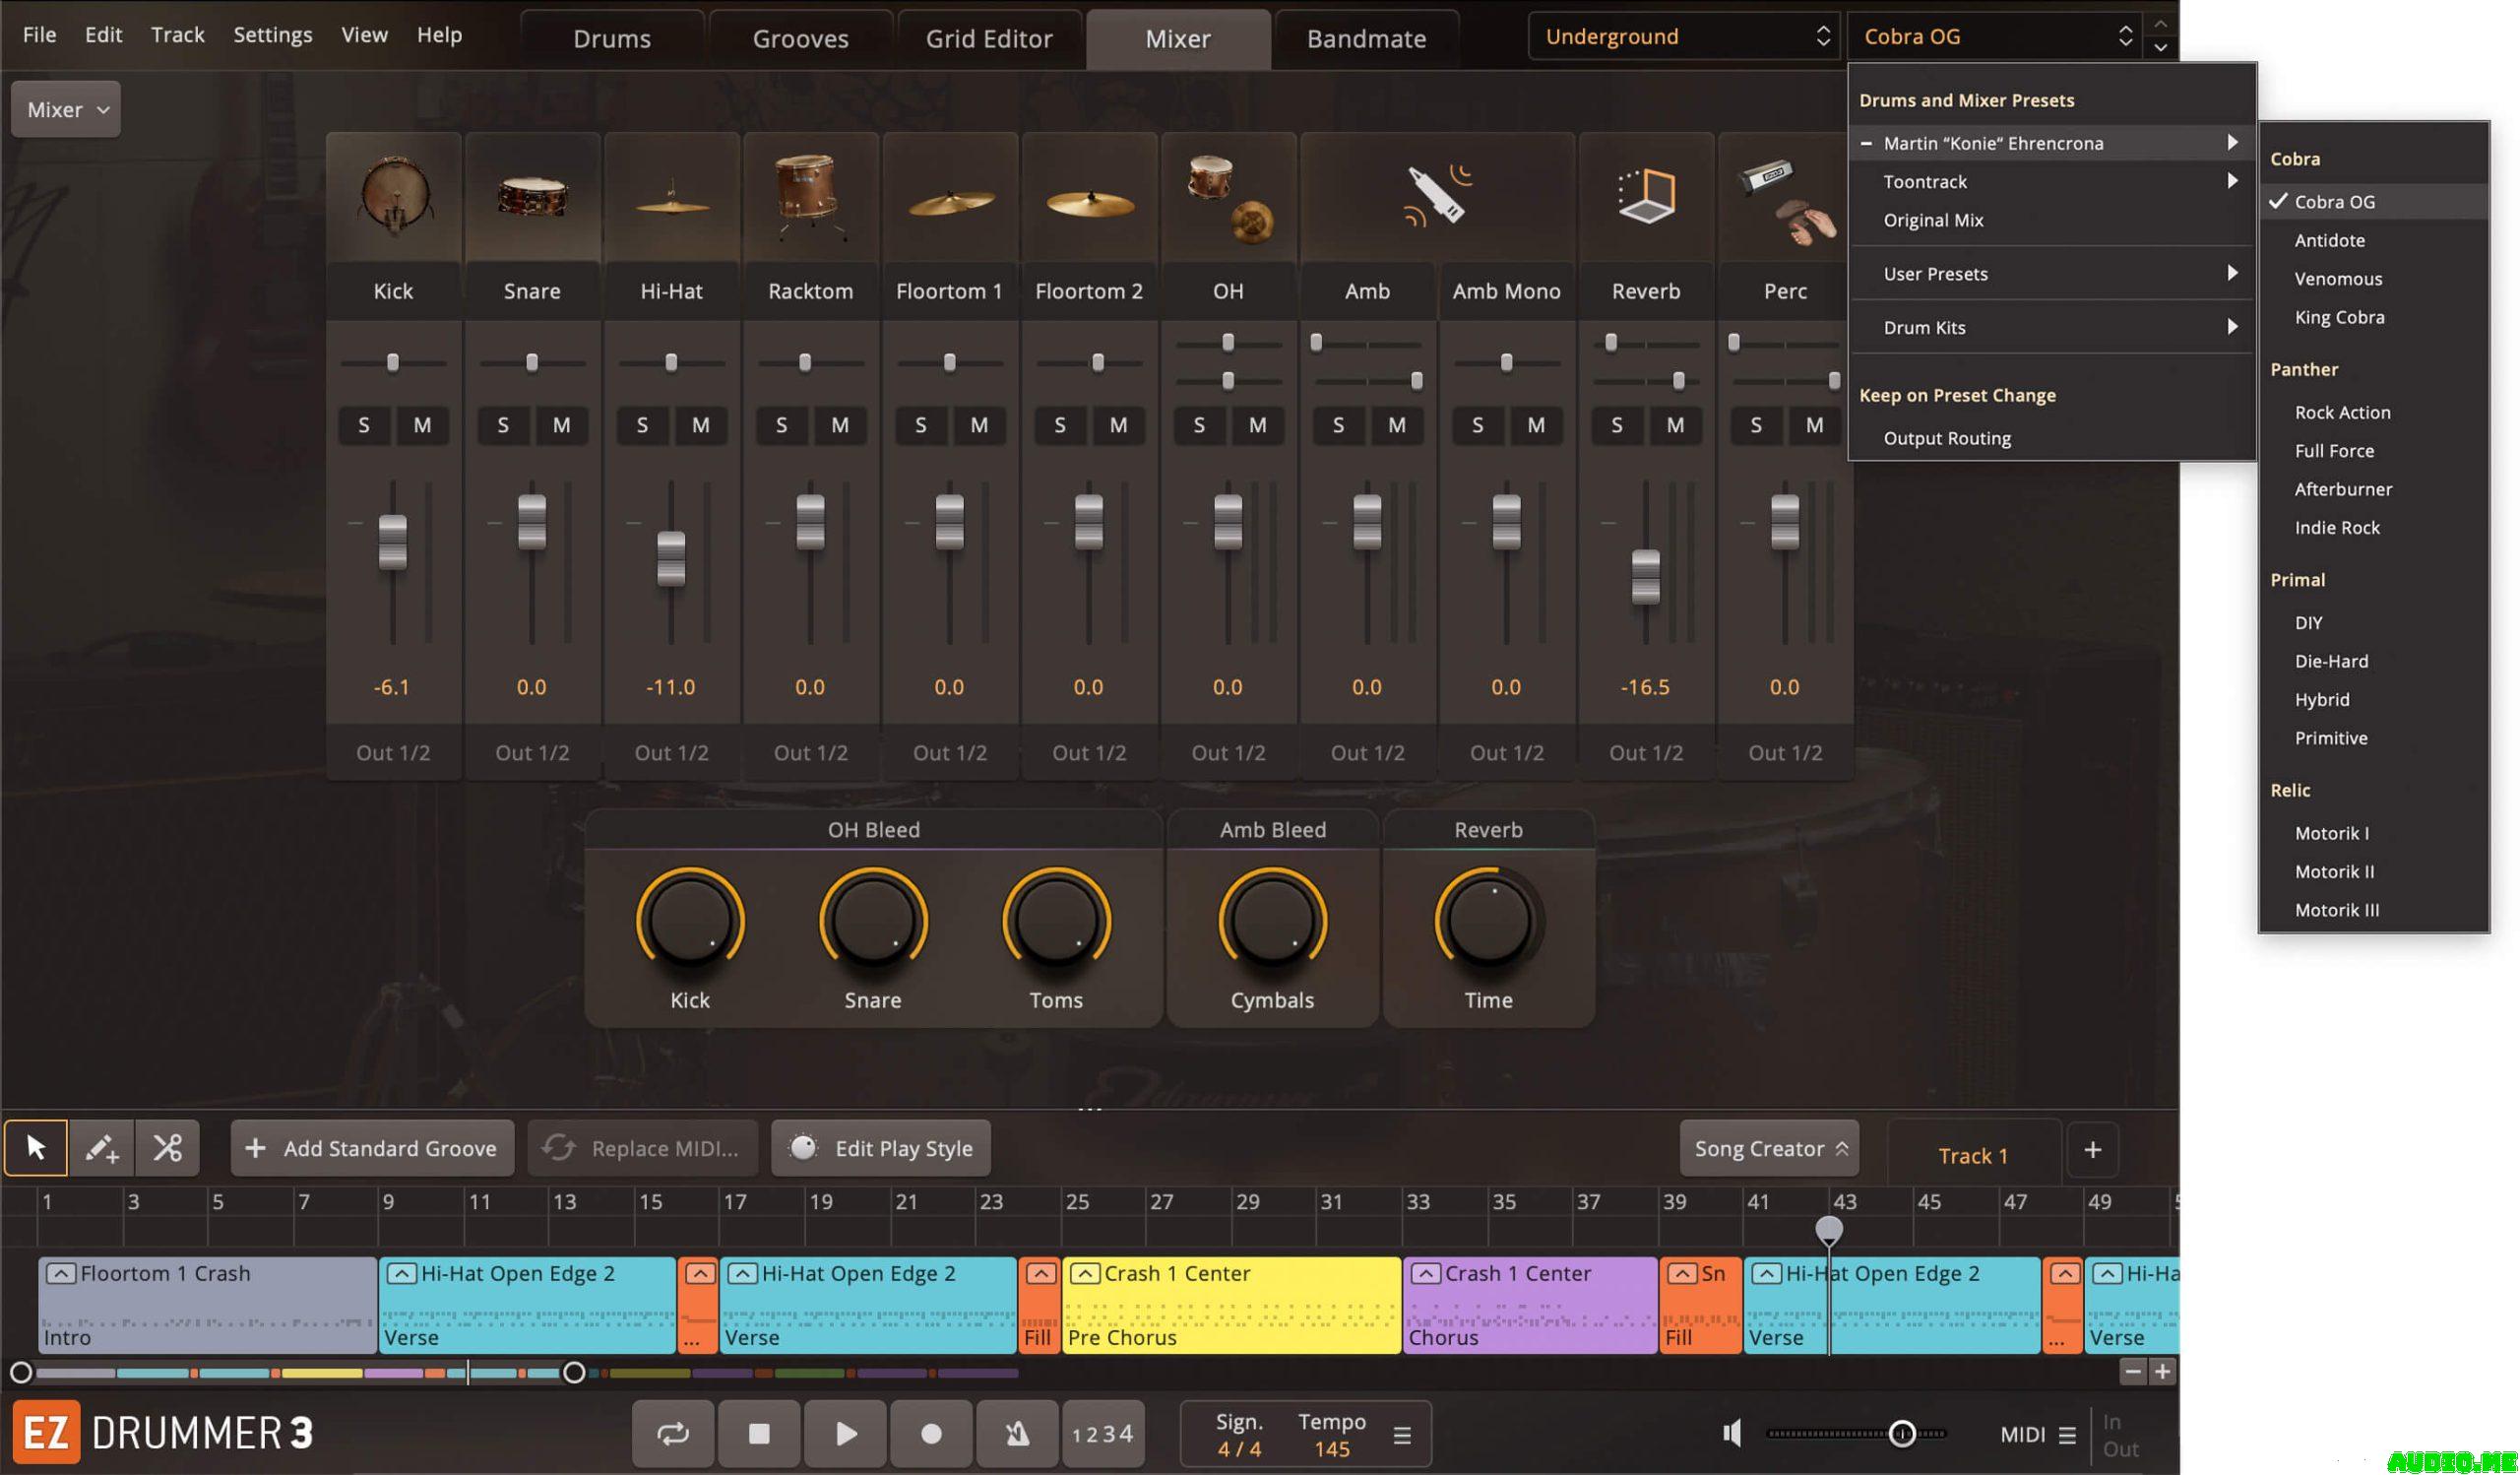Select the Antidote preset

pyautogui.click(x=2374, y=240)
